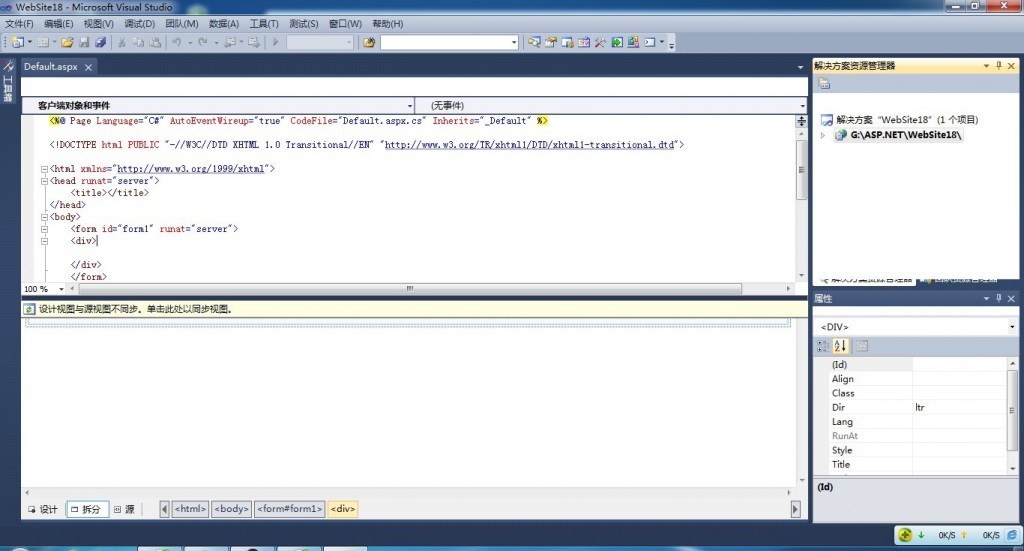Select the <html> tag navigator button
This screenshot has height=551, width=1024.
[x=190, y=509]
